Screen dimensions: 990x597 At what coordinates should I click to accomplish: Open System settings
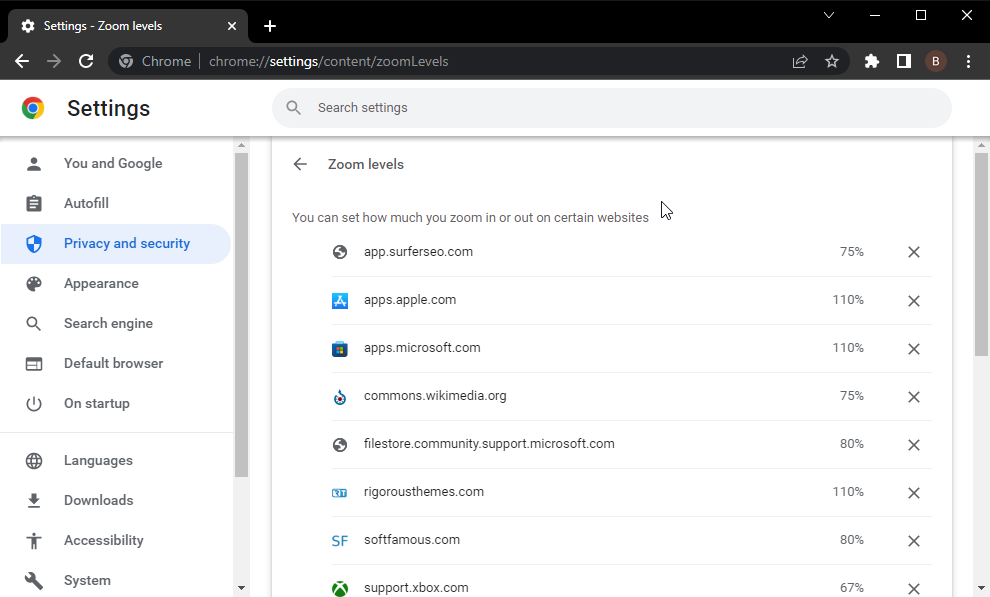pos(116,581)
